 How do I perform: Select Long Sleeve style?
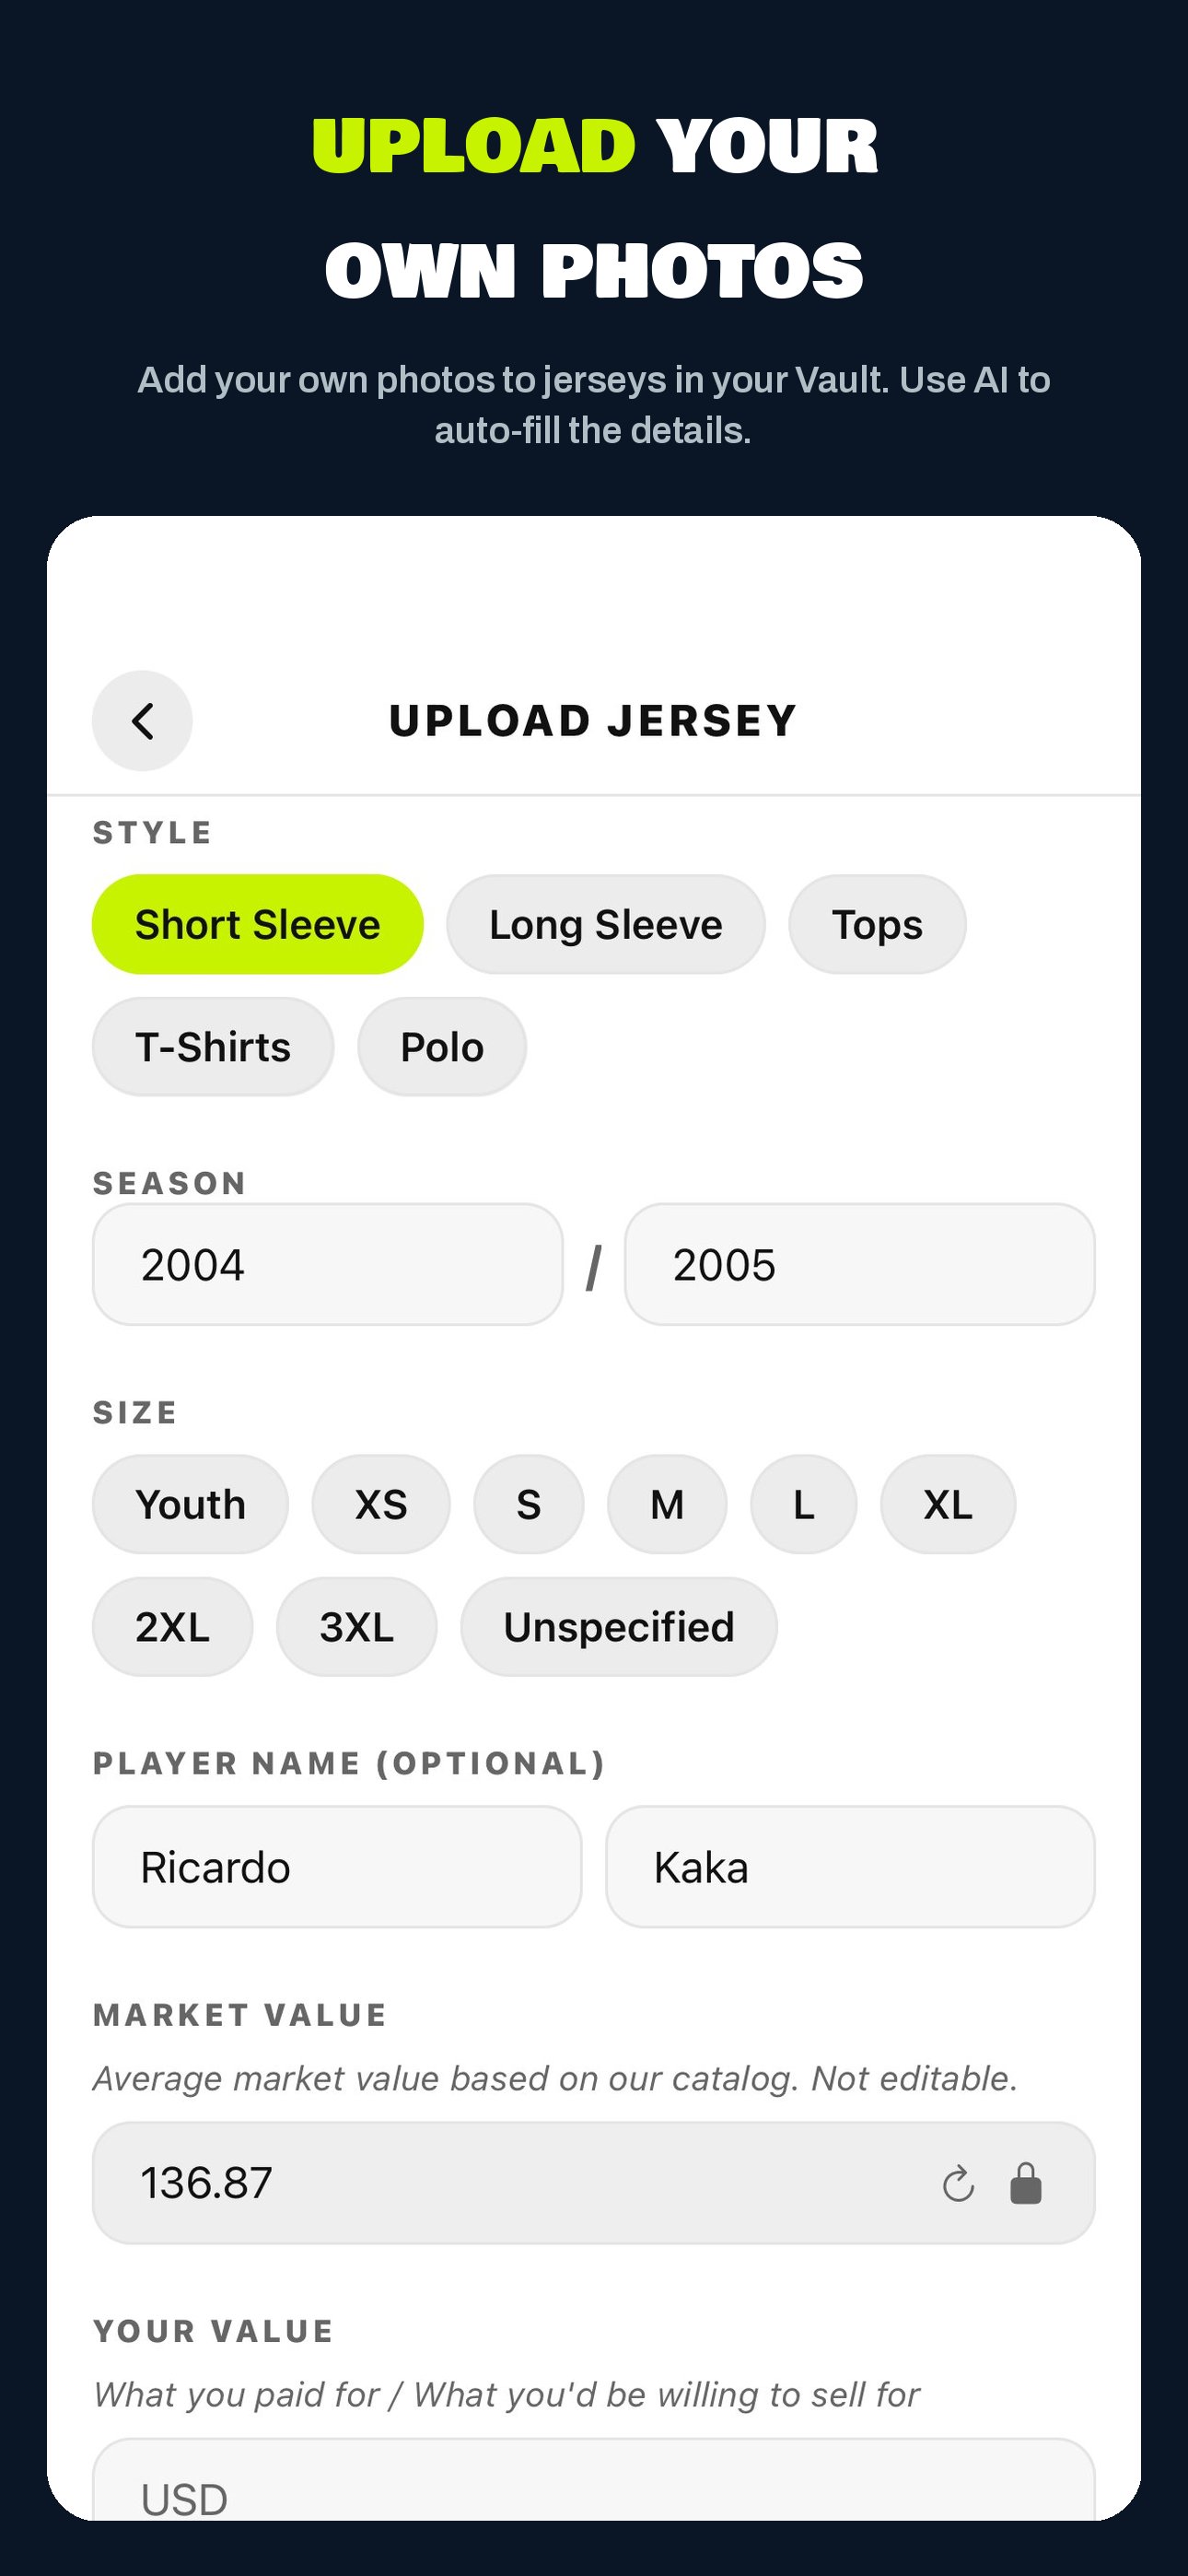[605, 924]
